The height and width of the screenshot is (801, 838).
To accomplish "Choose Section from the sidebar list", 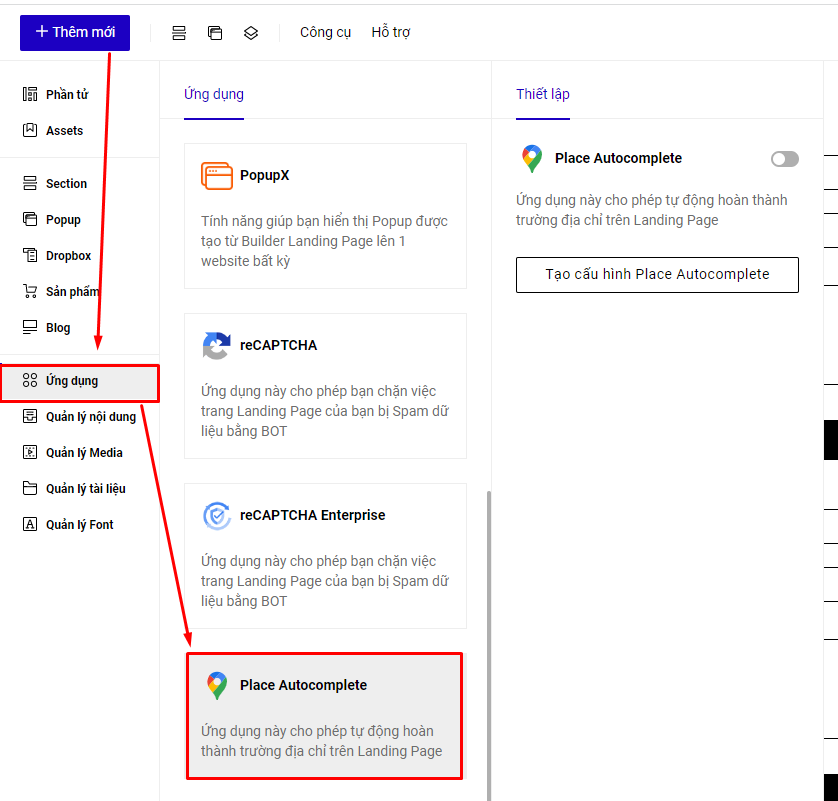I will click(x=66, y=184).
